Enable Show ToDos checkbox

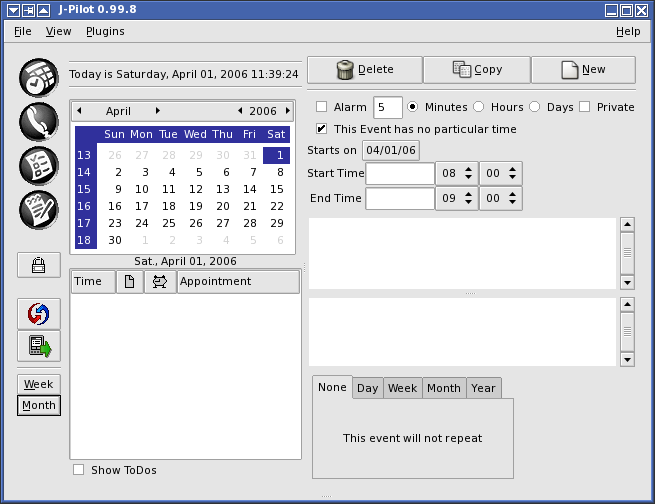click(79, 470)
